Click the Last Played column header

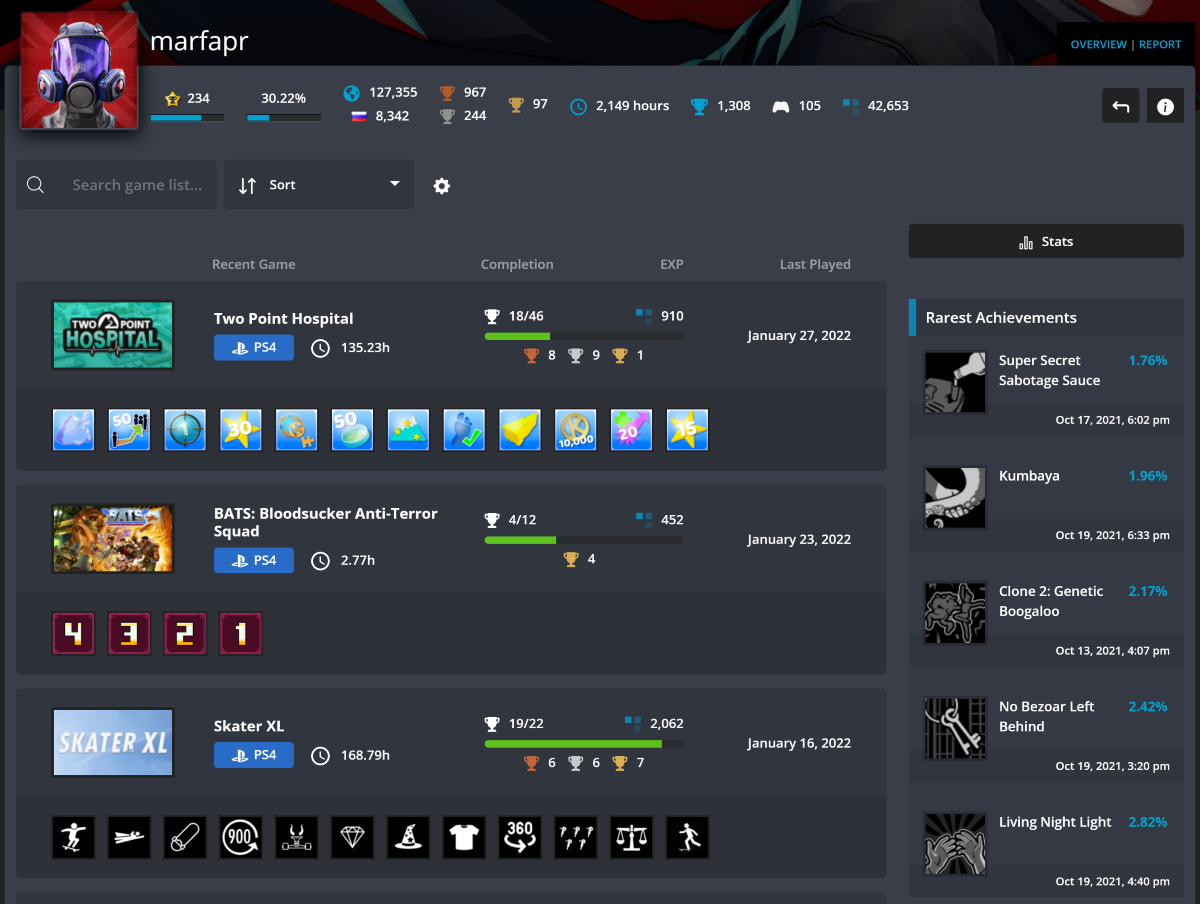[x=815, y=265]
